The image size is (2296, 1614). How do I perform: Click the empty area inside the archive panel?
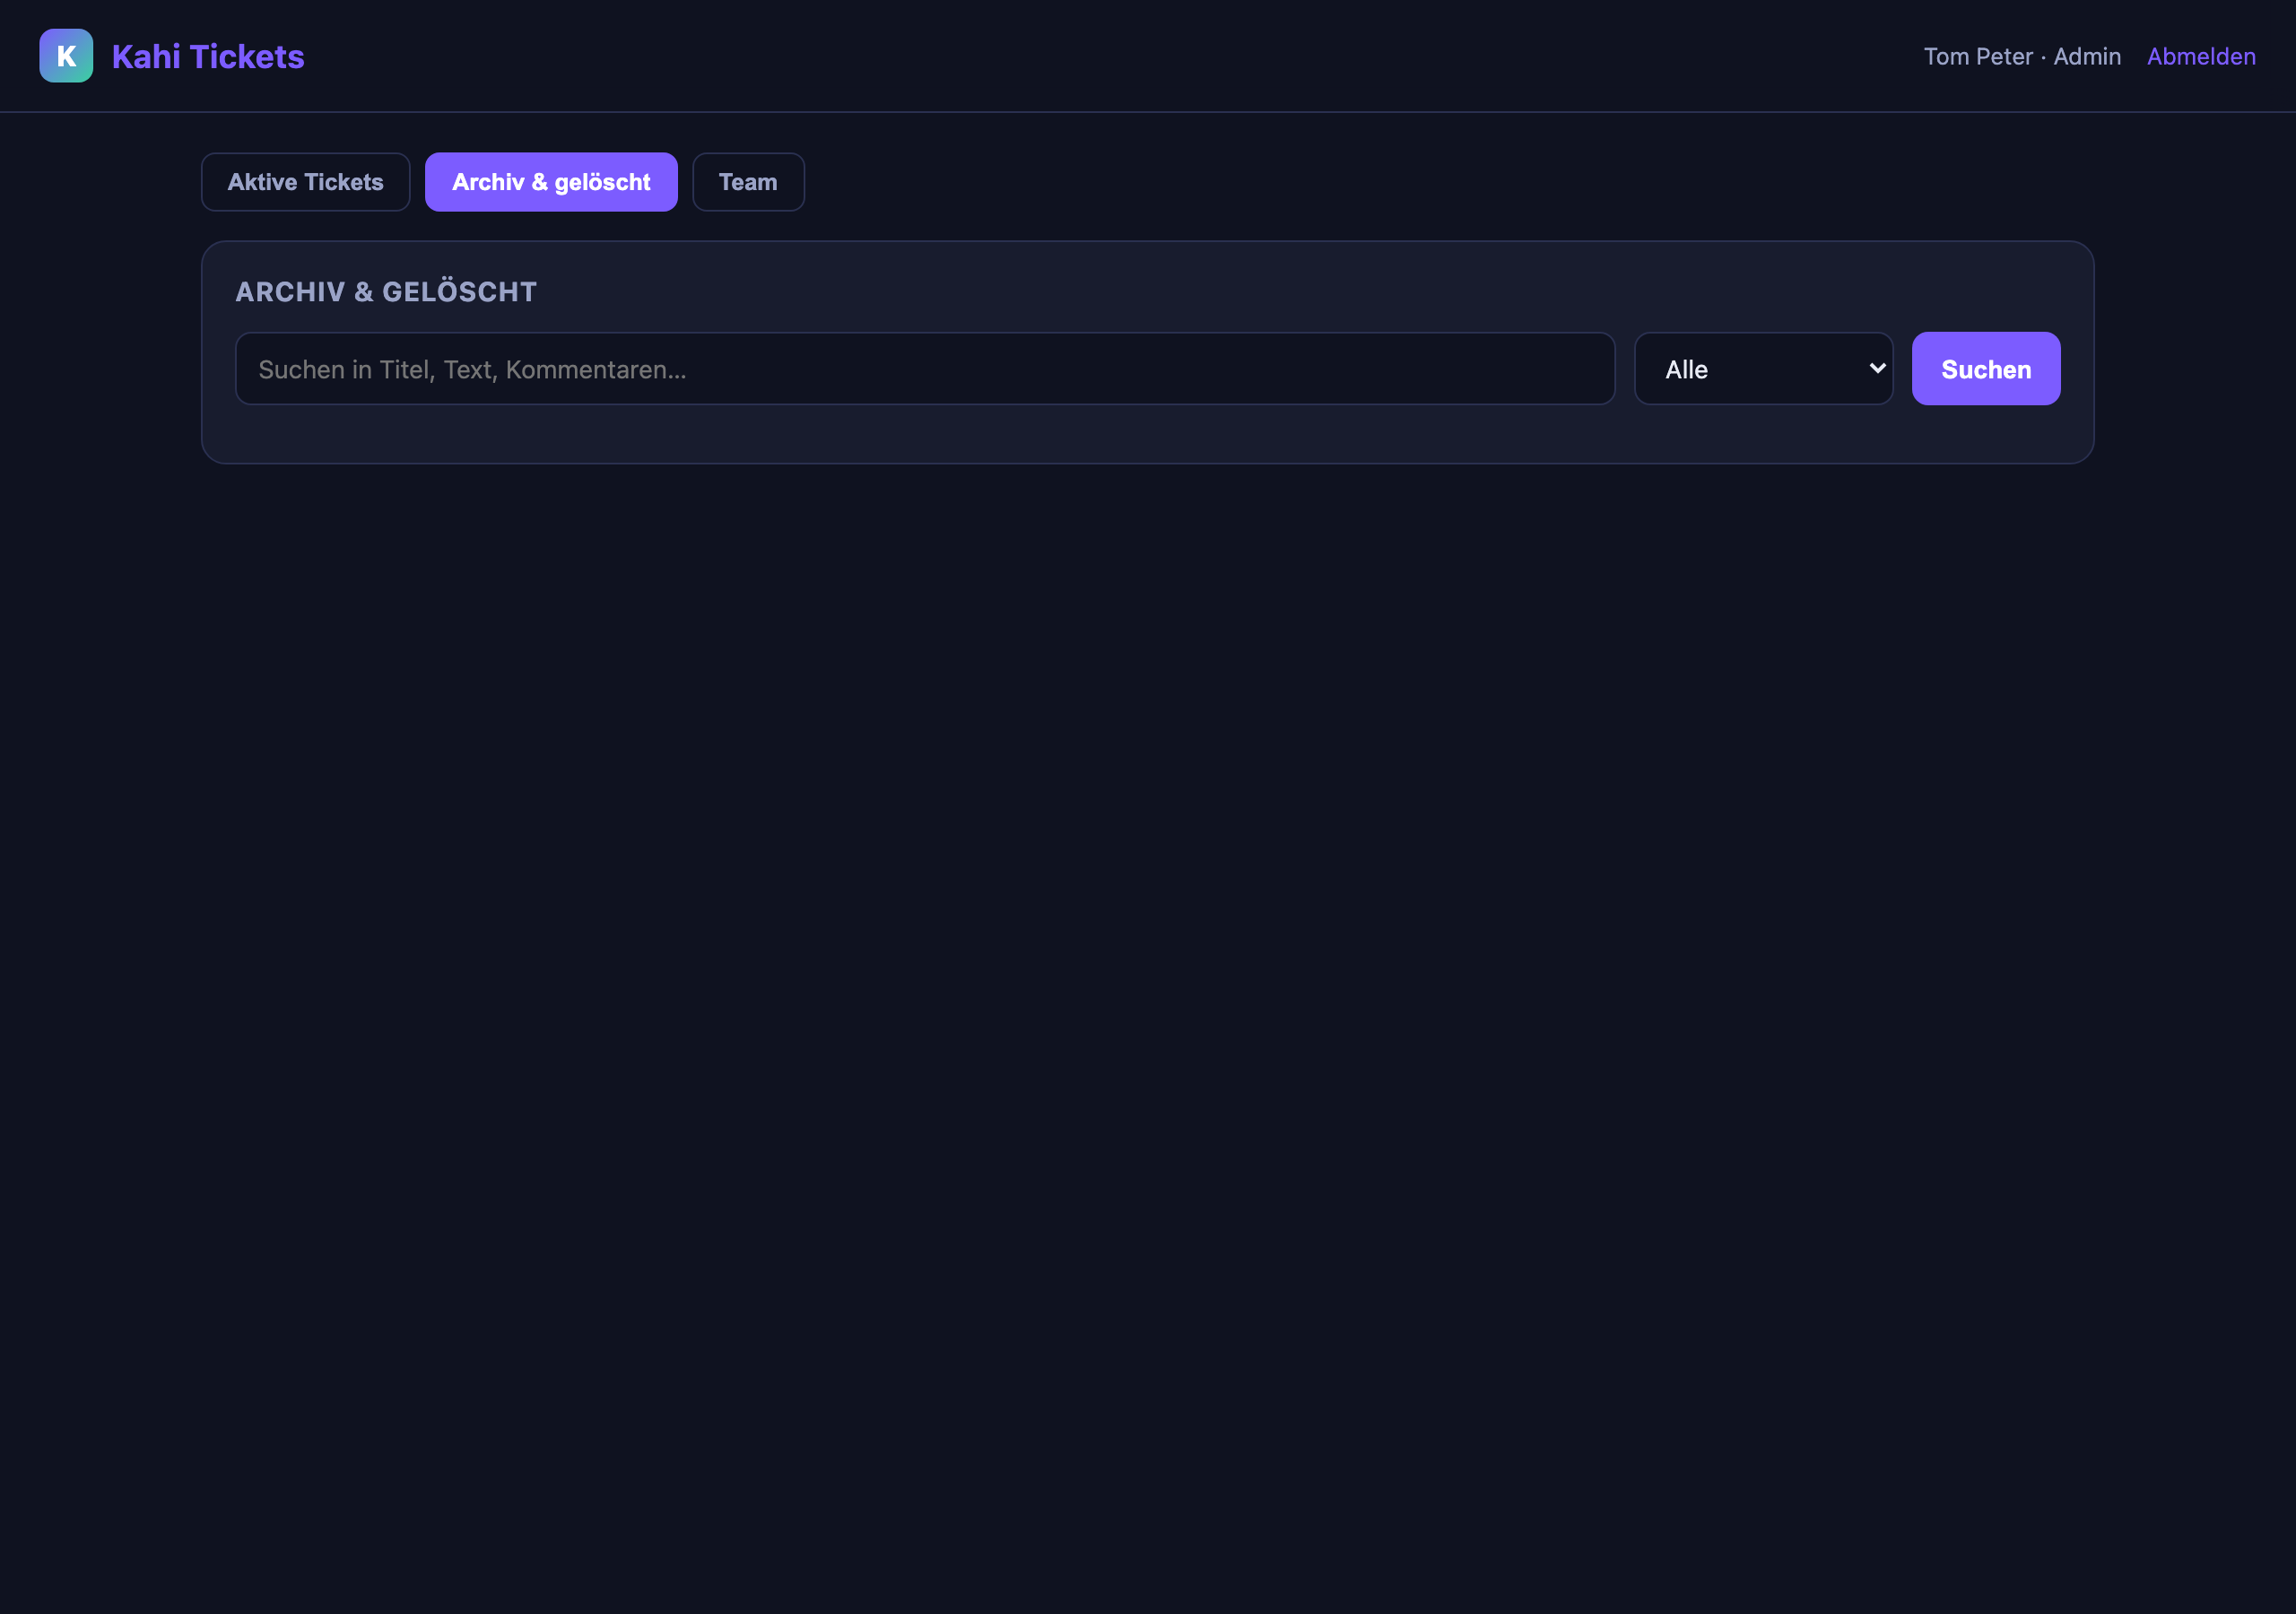click(1147, 433)
